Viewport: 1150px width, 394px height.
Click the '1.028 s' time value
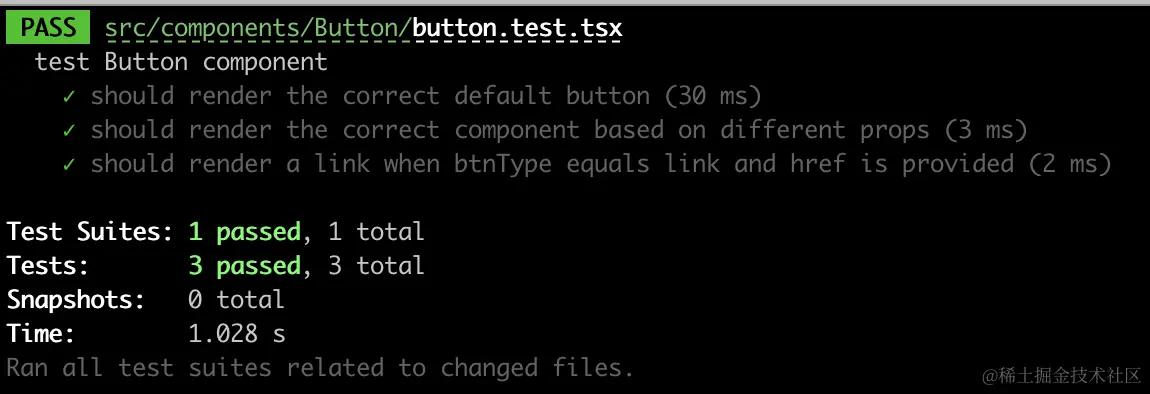click(237, 334)
